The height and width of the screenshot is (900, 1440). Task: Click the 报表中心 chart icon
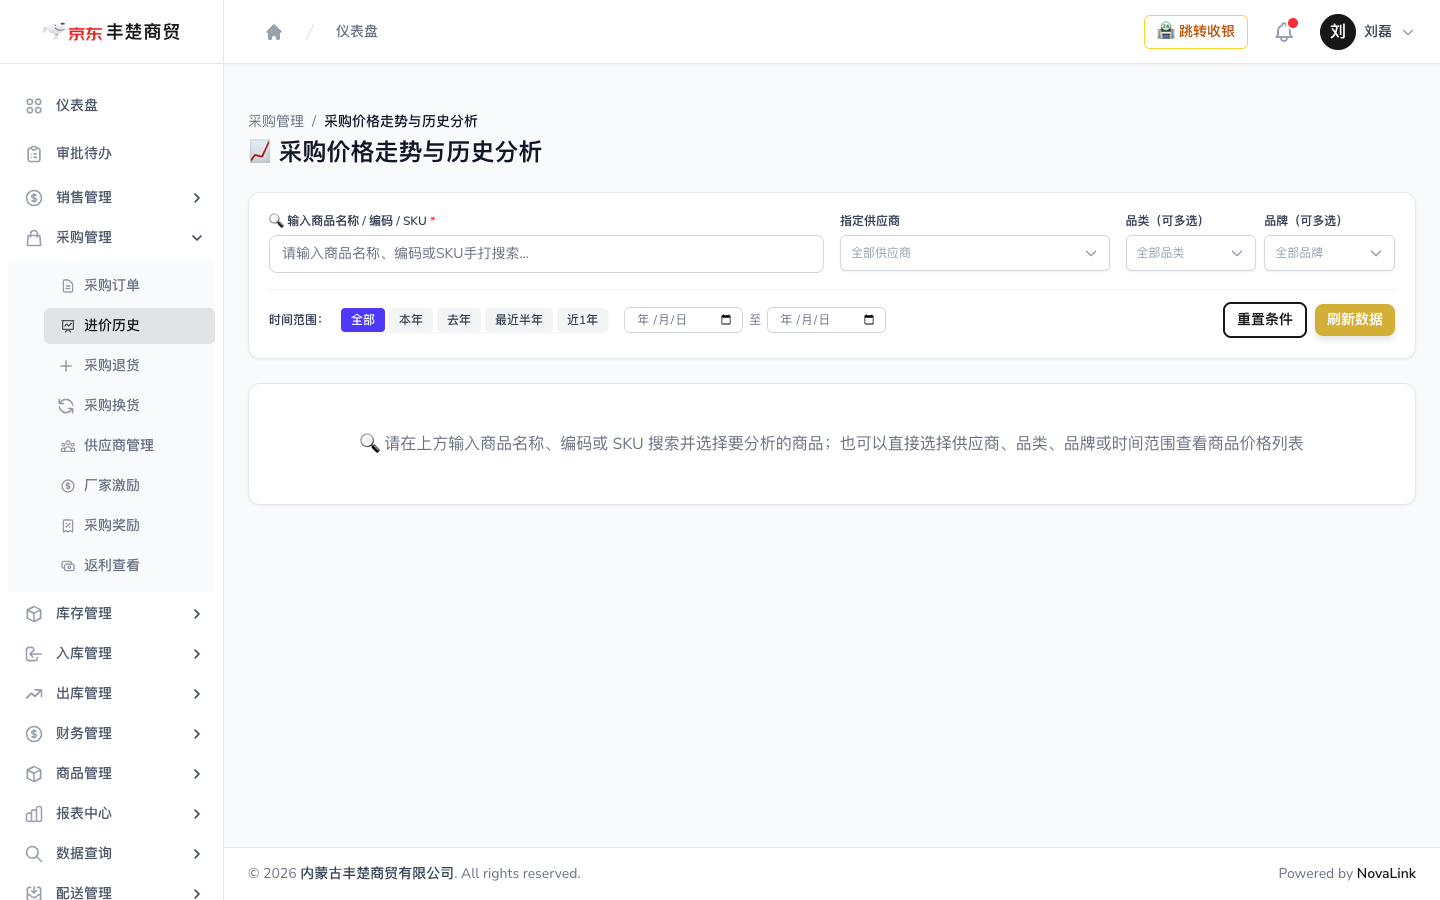tap(34, 814)
